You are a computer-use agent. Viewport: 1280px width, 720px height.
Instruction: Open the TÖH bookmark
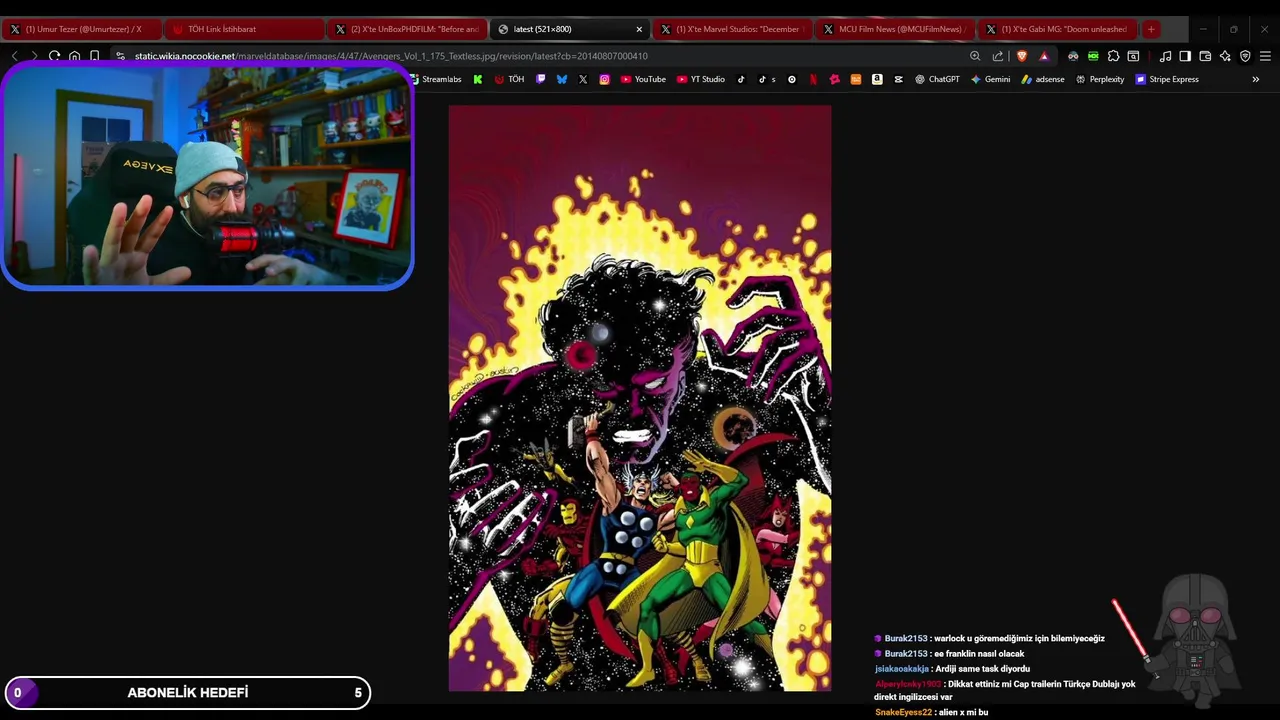[x=509, y=79]
